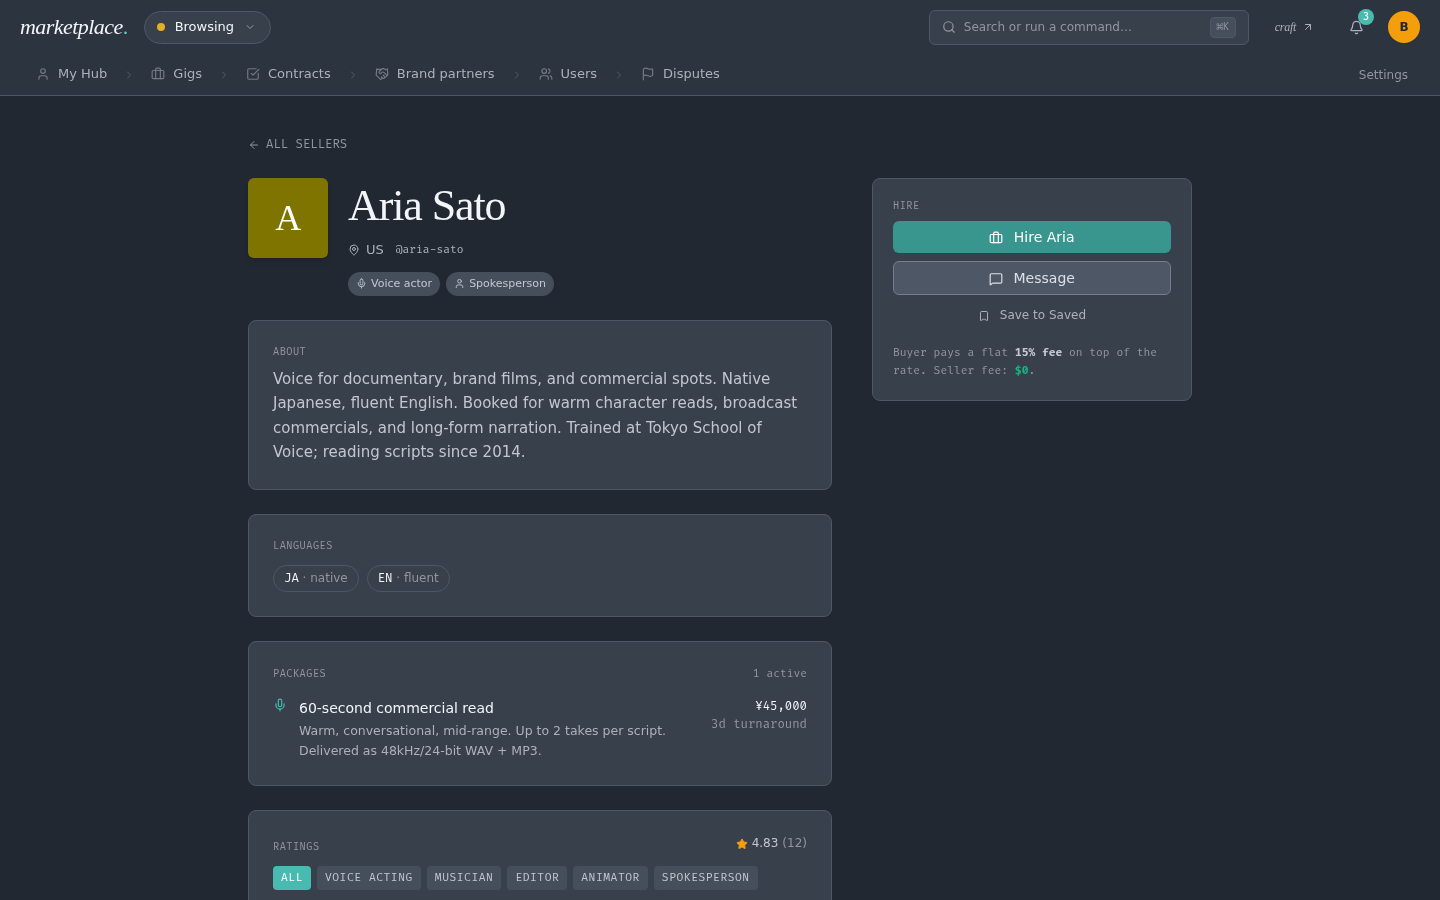Viewport: 1440px width, 900px height.
Task: Save Aria to Saved
Action: click(1032, 315)
